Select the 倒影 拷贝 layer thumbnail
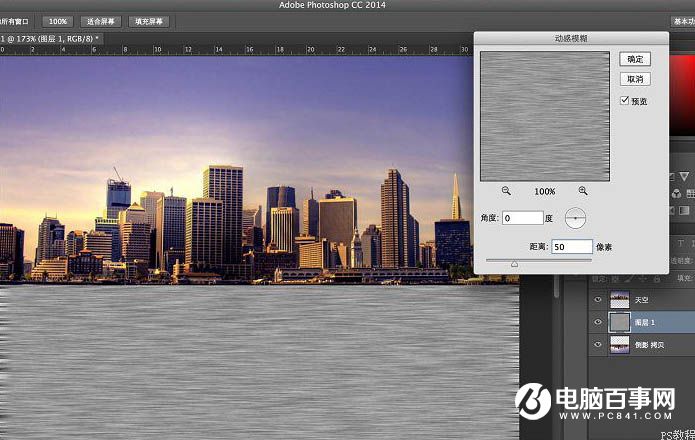 pos(619,344)
